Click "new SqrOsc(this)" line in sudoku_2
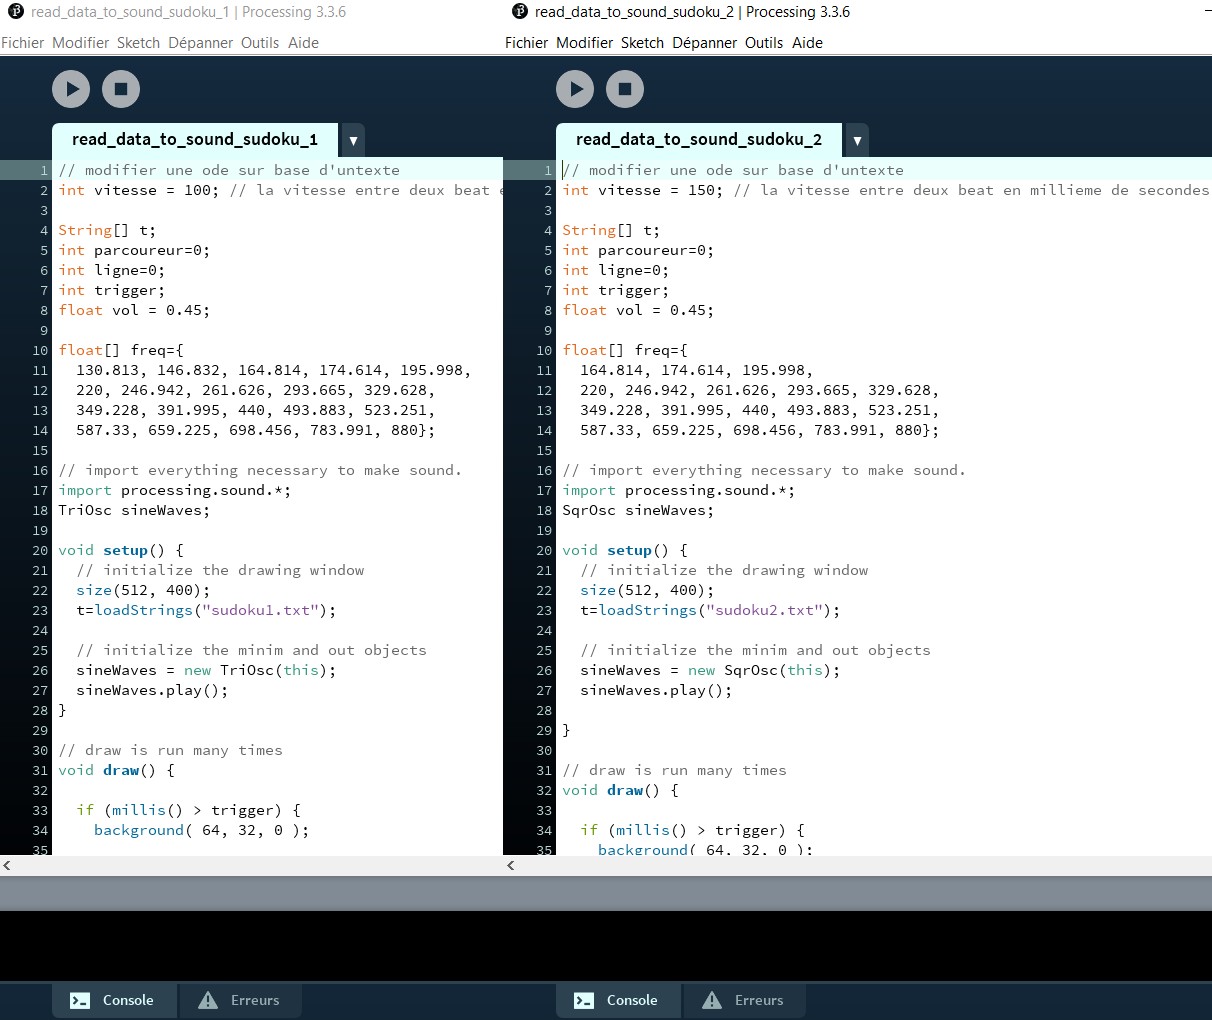 pyautogui.click(x=710, y=670)
